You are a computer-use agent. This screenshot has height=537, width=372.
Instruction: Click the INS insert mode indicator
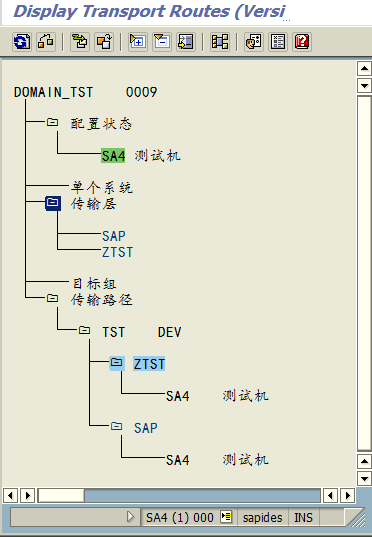303,517
